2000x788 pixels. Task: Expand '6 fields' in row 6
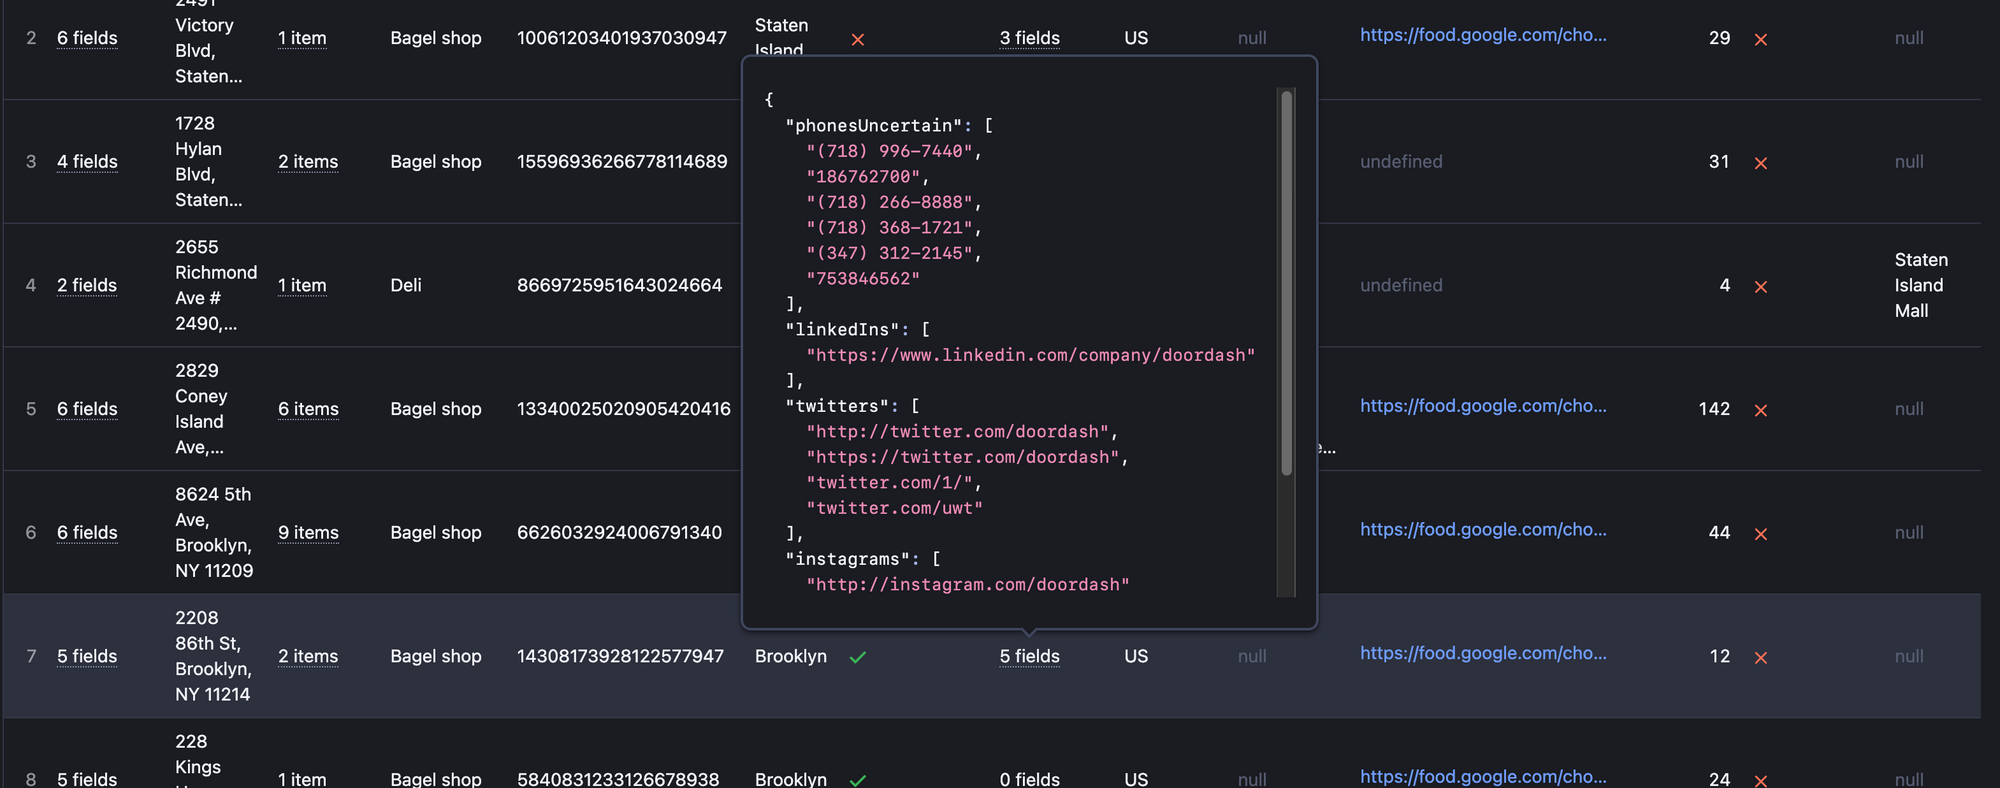coord(87,533)
